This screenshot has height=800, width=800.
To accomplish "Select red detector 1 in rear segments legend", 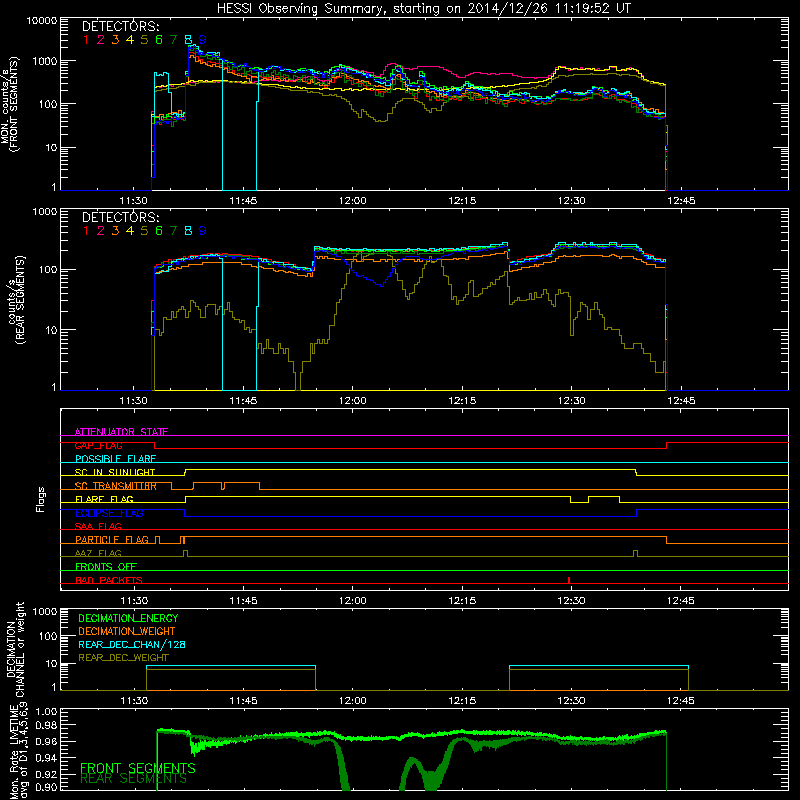I will (86, 231).
